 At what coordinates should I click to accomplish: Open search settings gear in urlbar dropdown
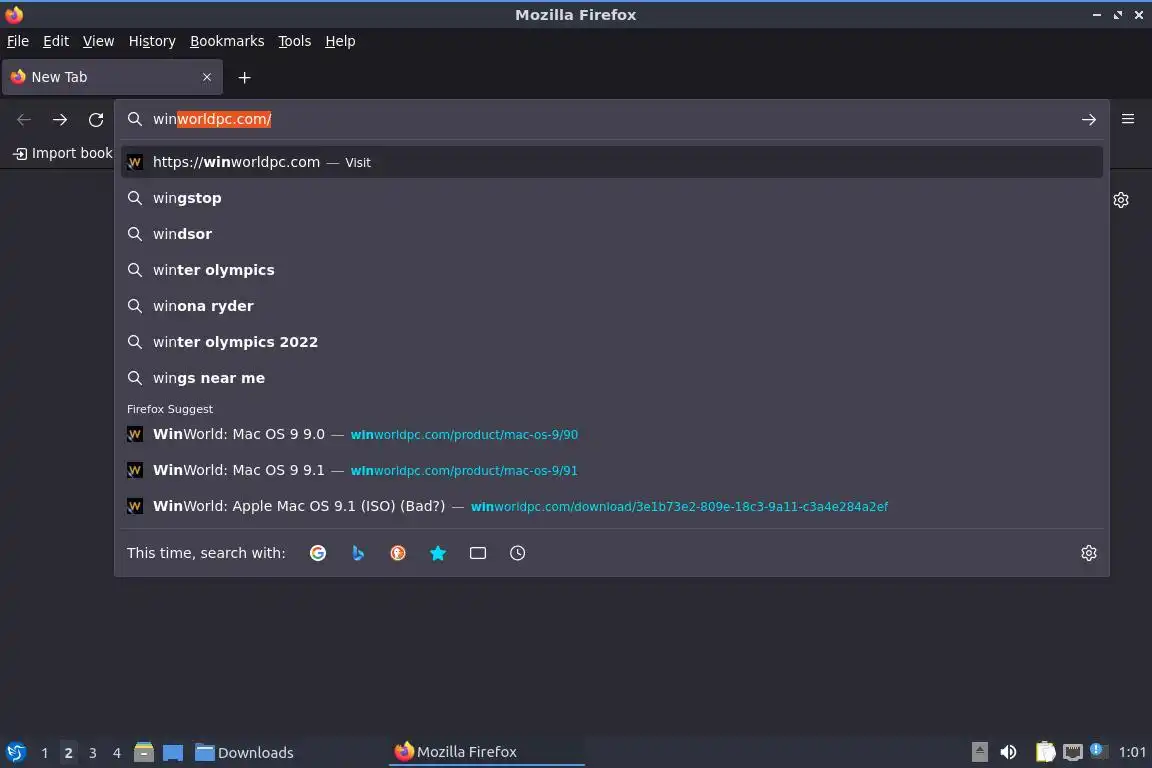[1089, 553]
